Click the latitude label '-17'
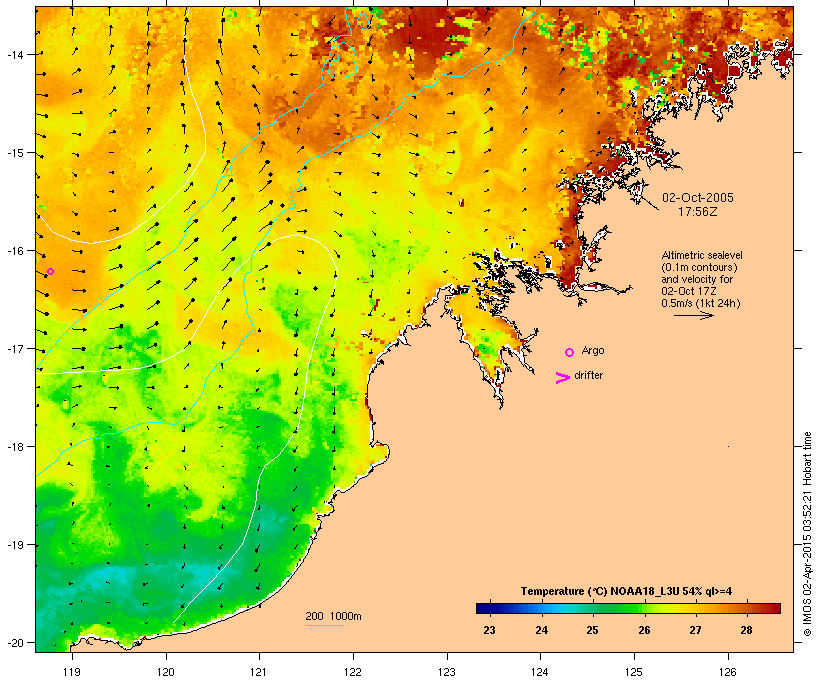Screen dimensions: 820x680 click(x=14, y=349)
